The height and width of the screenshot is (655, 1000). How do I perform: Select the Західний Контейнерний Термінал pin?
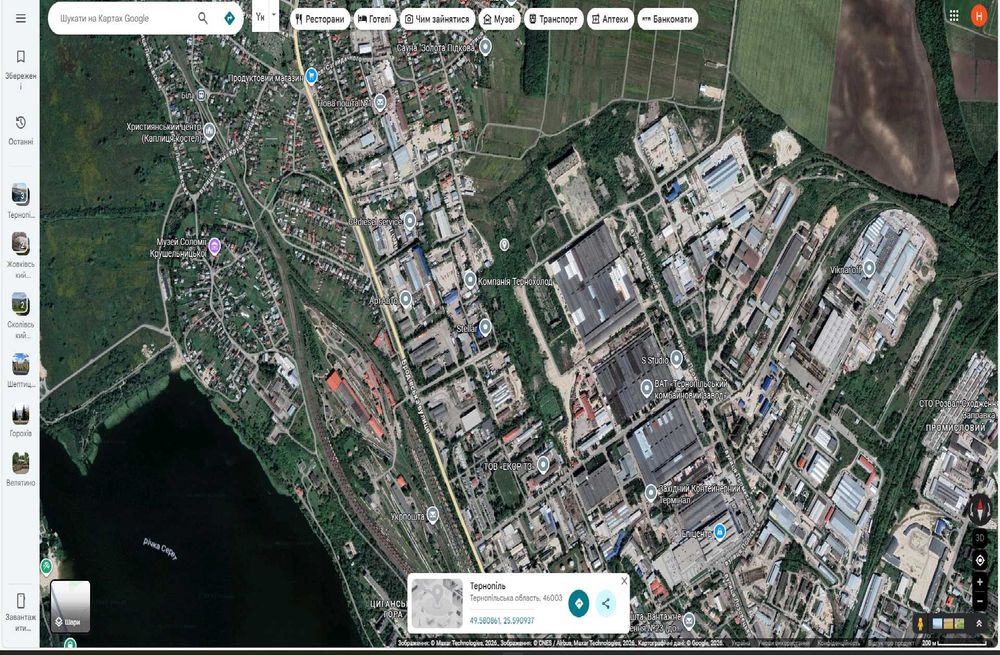pos(651,492)
